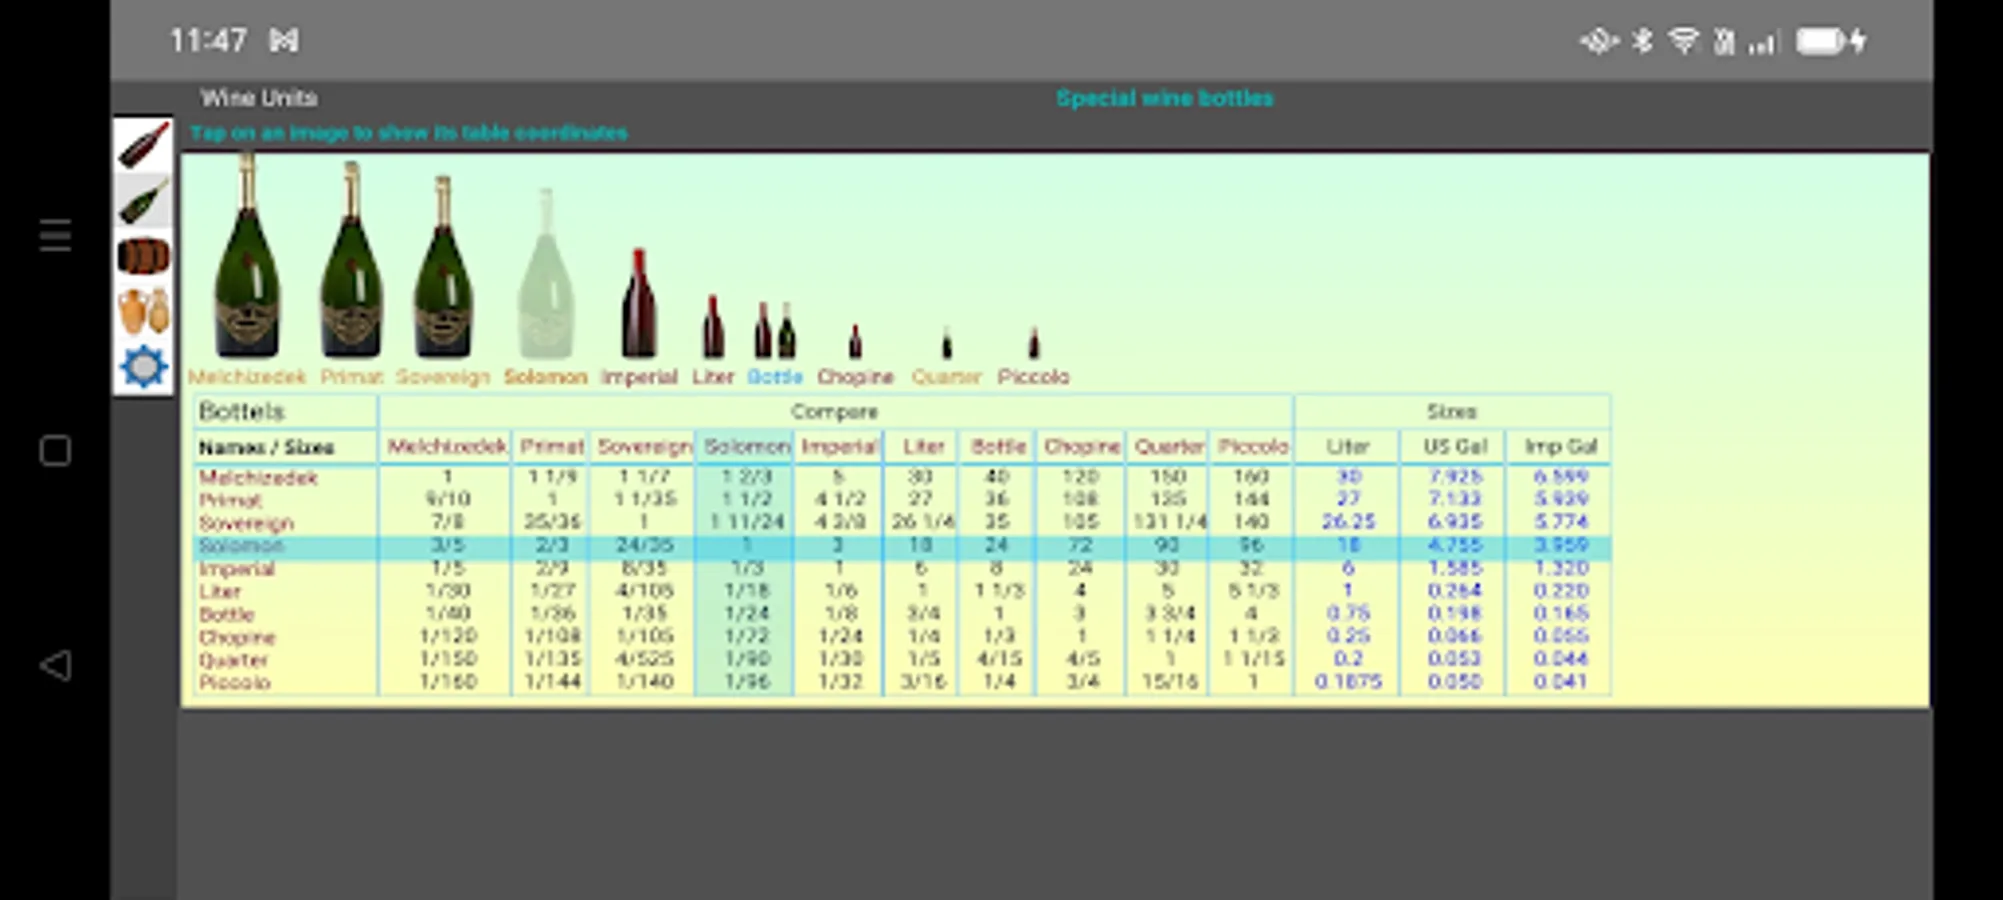Tap the Chopine small bottle image
The height and width of the screenshot is (900, 2003).
point(855,341)
